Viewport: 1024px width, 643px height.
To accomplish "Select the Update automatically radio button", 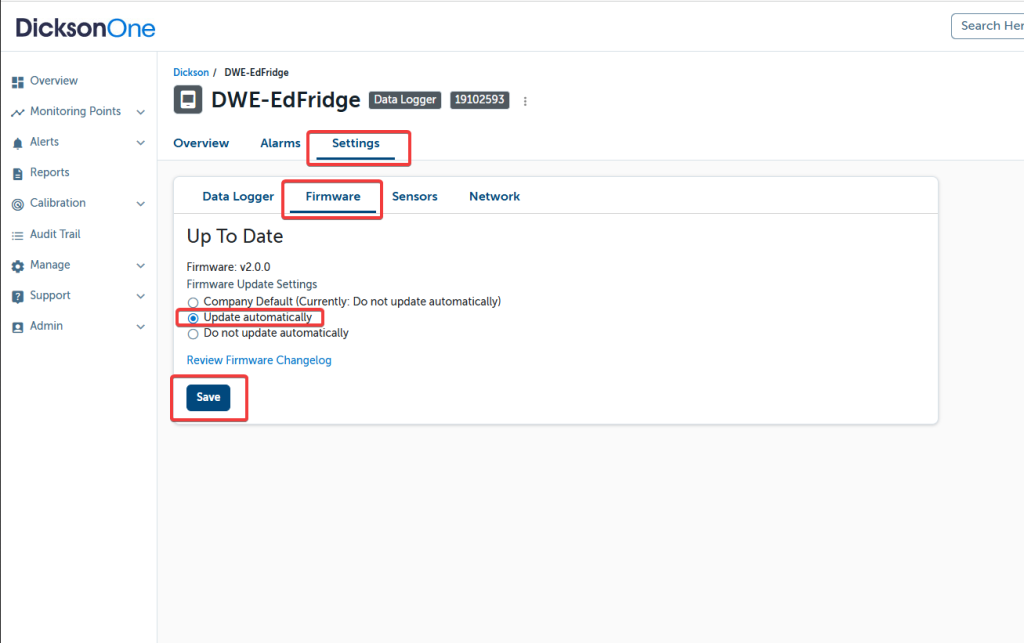I will pyautogui.click(x=193, y=318).
